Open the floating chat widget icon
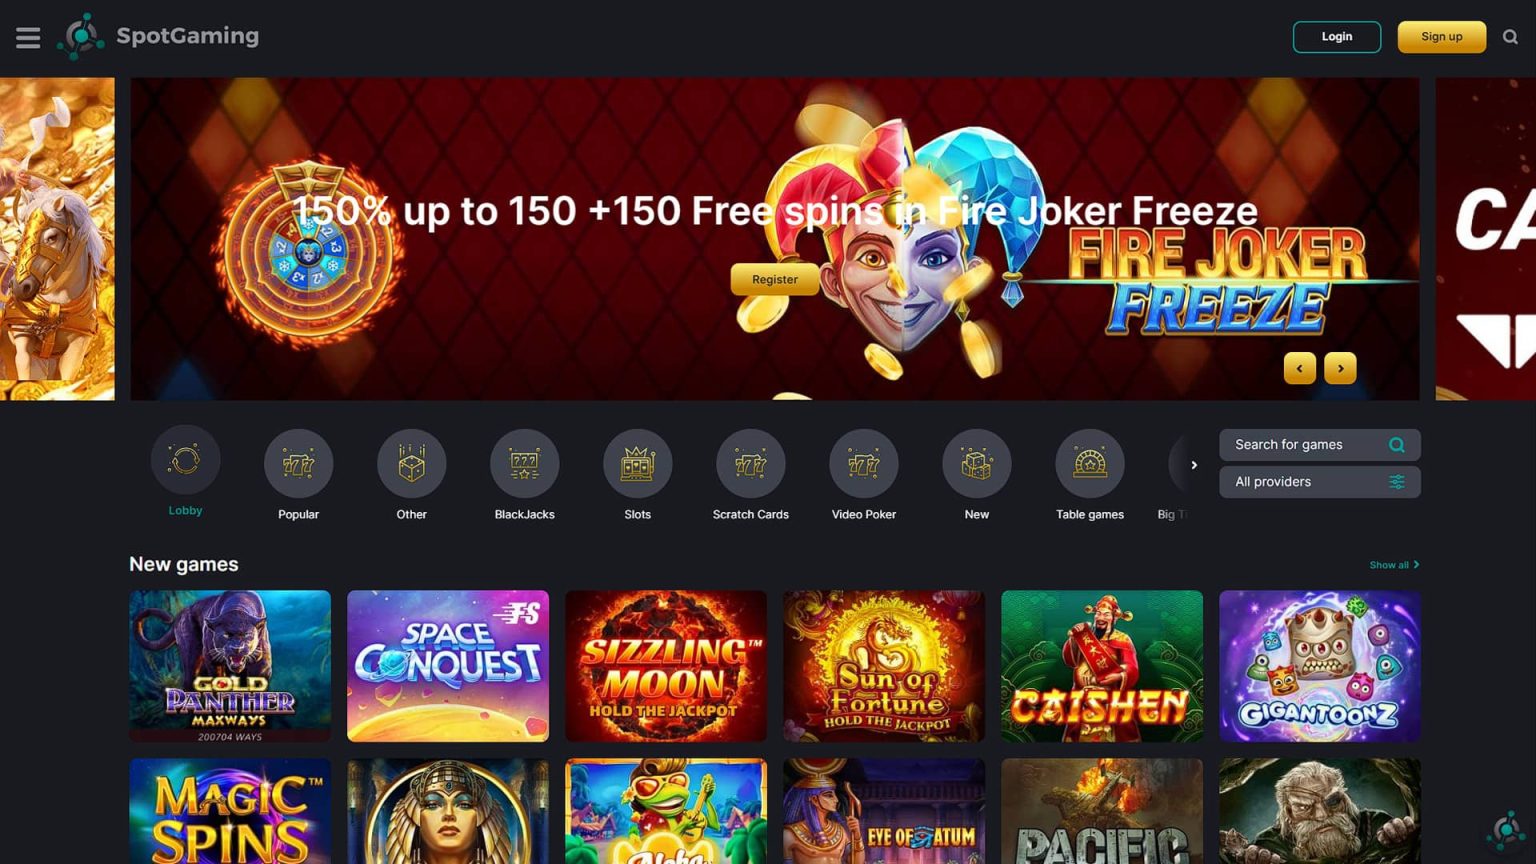The image size is (1536, 864). click(x=1505, y=831)
